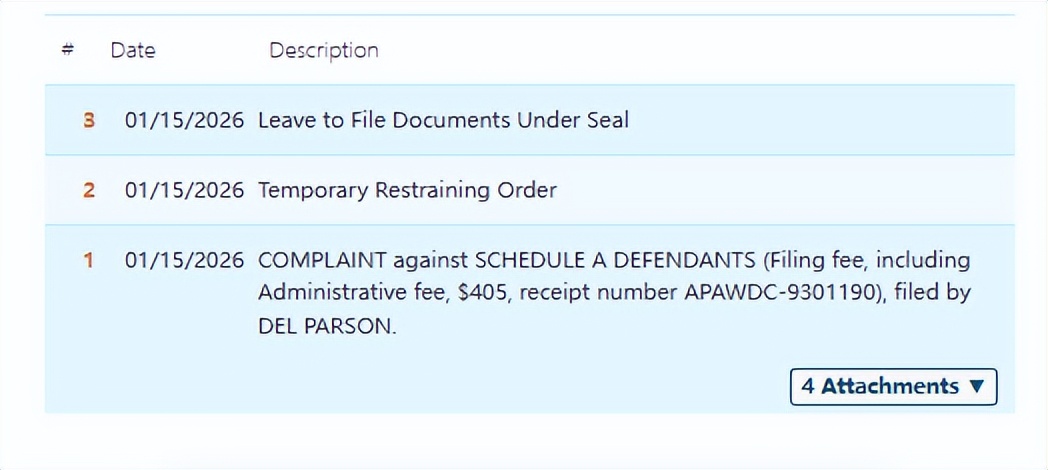1048x470 pixels.
Task: Open docket entry number 2
Action: tap(89, 190)
